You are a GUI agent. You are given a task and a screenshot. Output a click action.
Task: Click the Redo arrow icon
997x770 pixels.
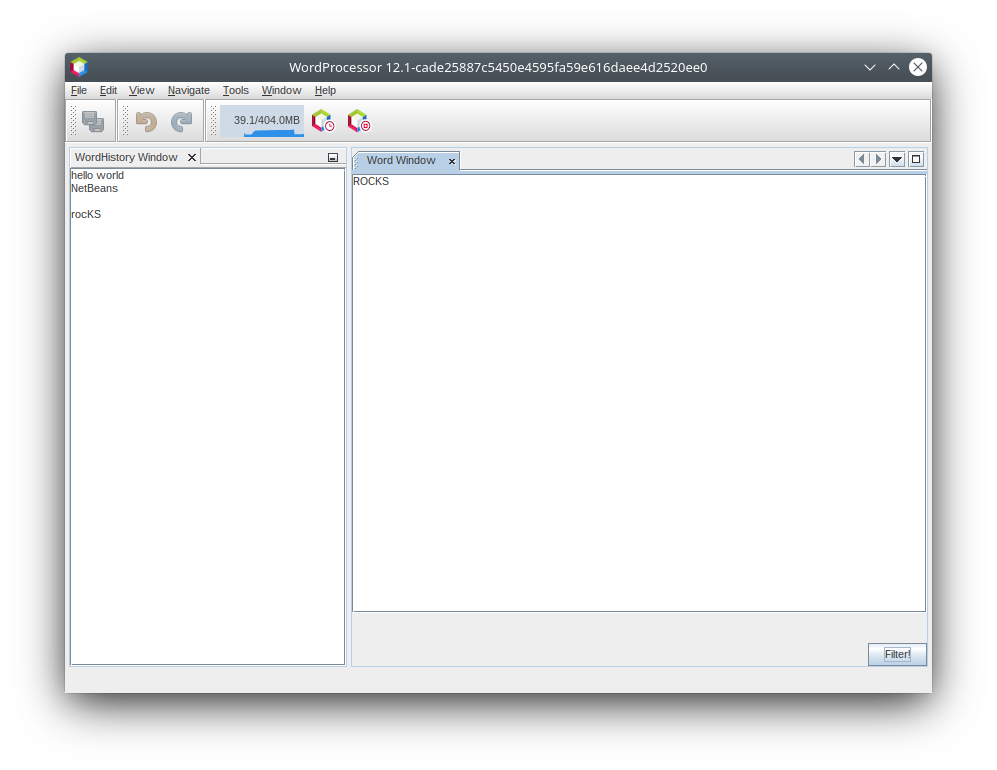click(x=181, y=121)
